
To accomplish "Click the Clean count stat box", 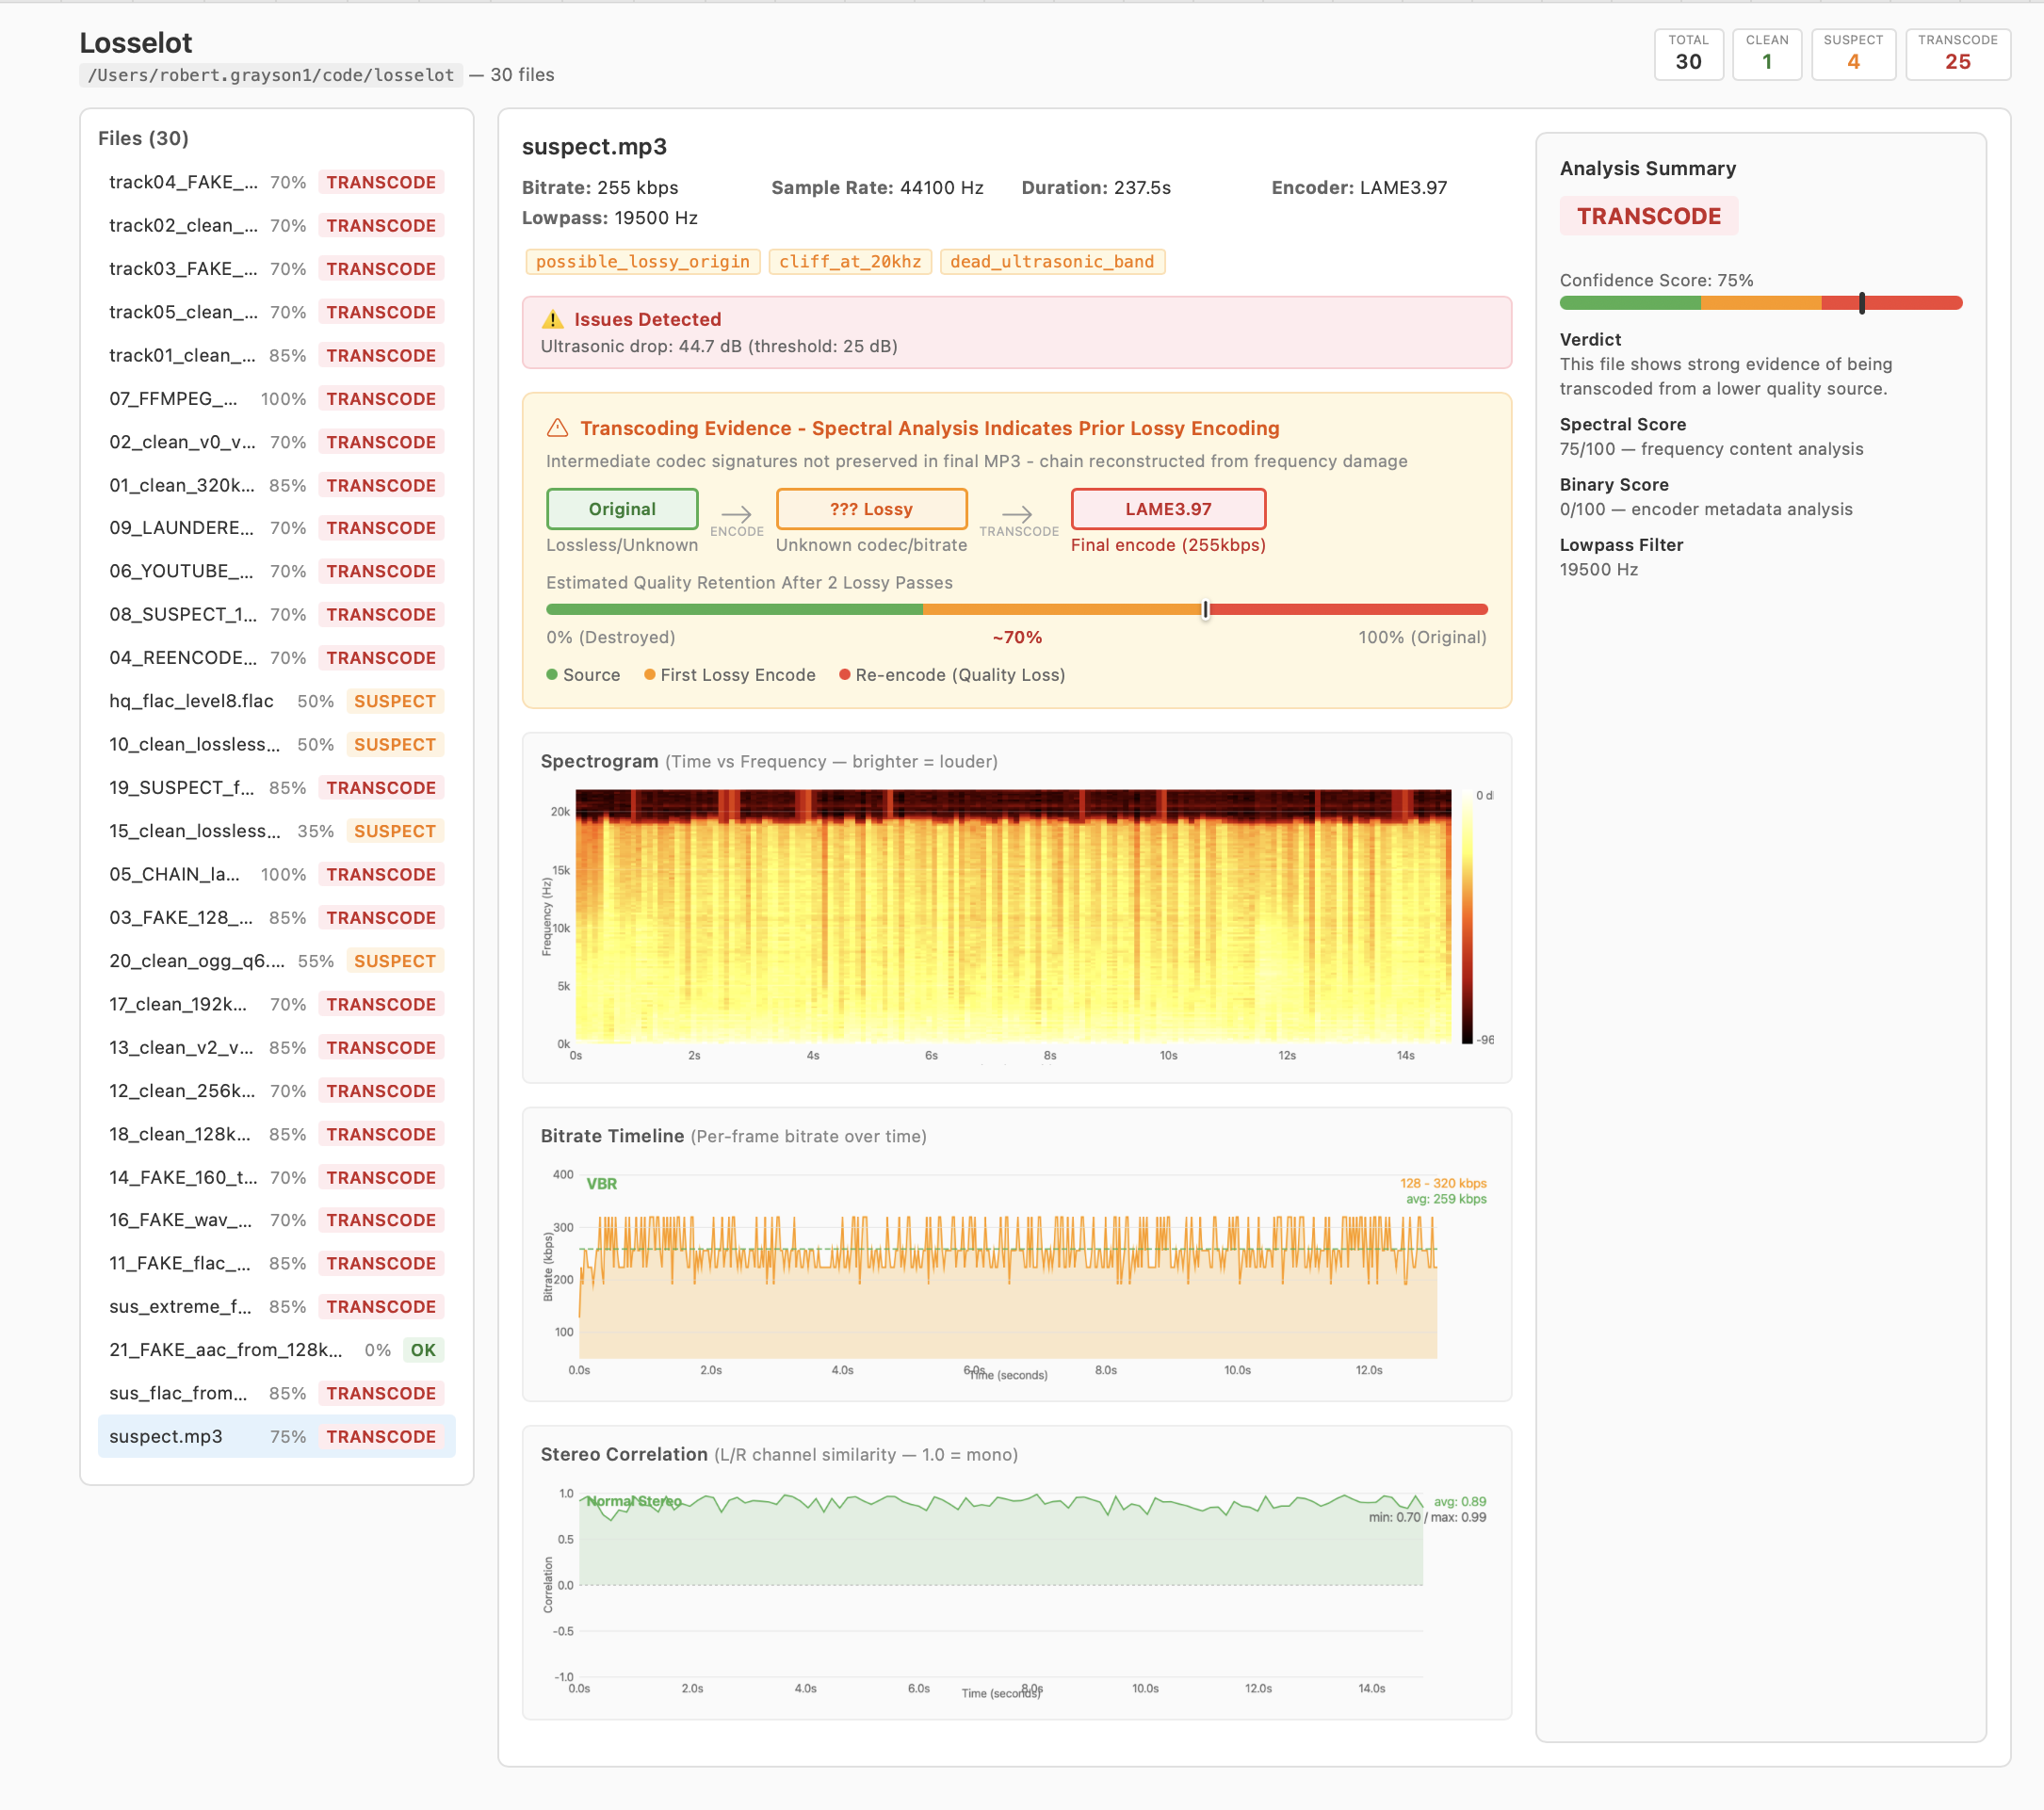I will pos(1766,54).
